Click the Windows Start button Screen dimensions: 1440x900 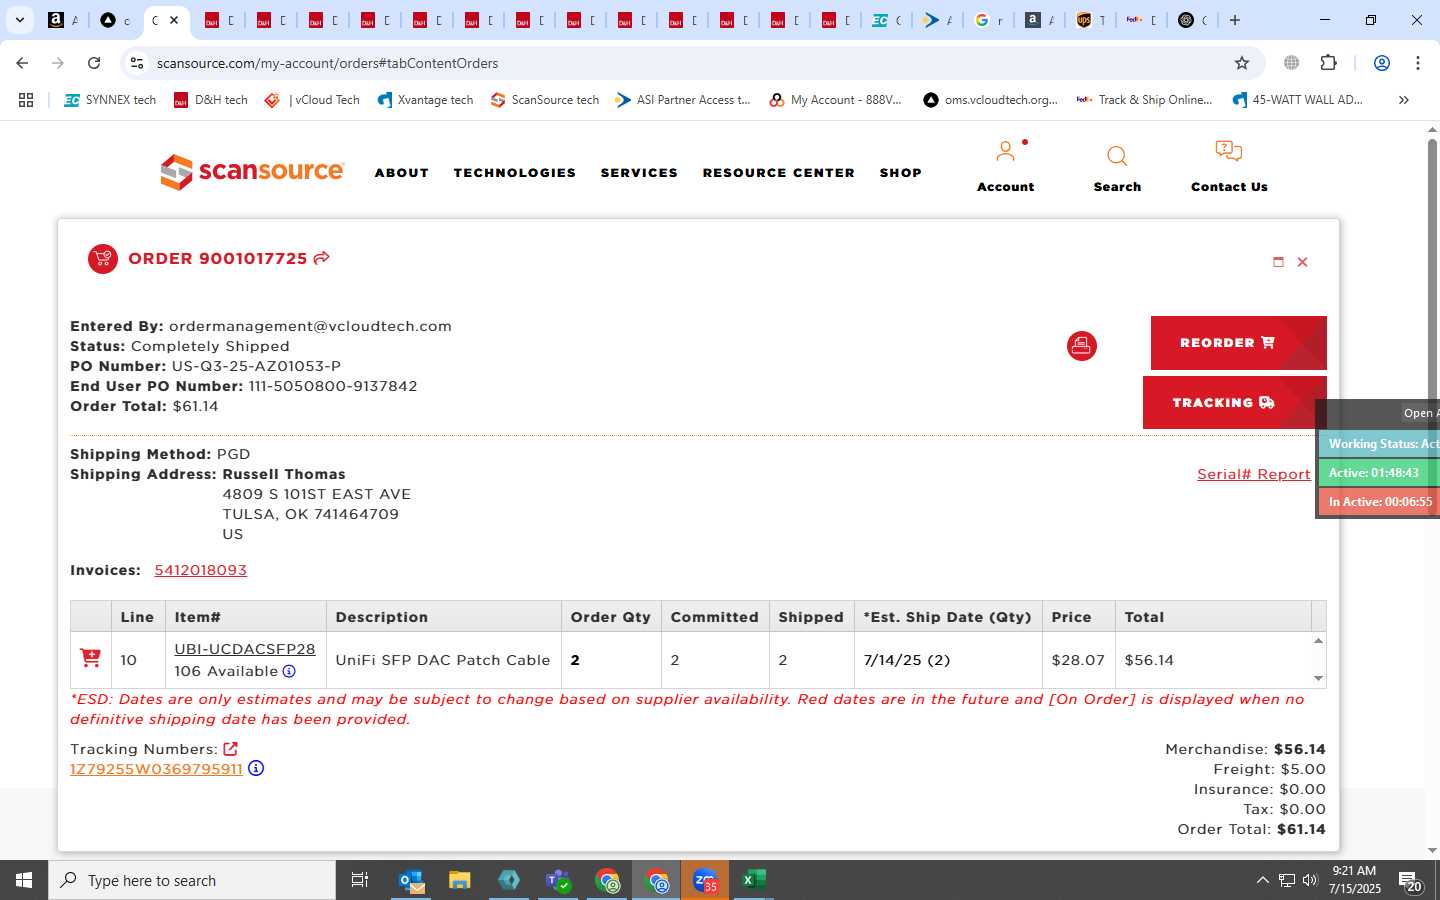[24, 880]
